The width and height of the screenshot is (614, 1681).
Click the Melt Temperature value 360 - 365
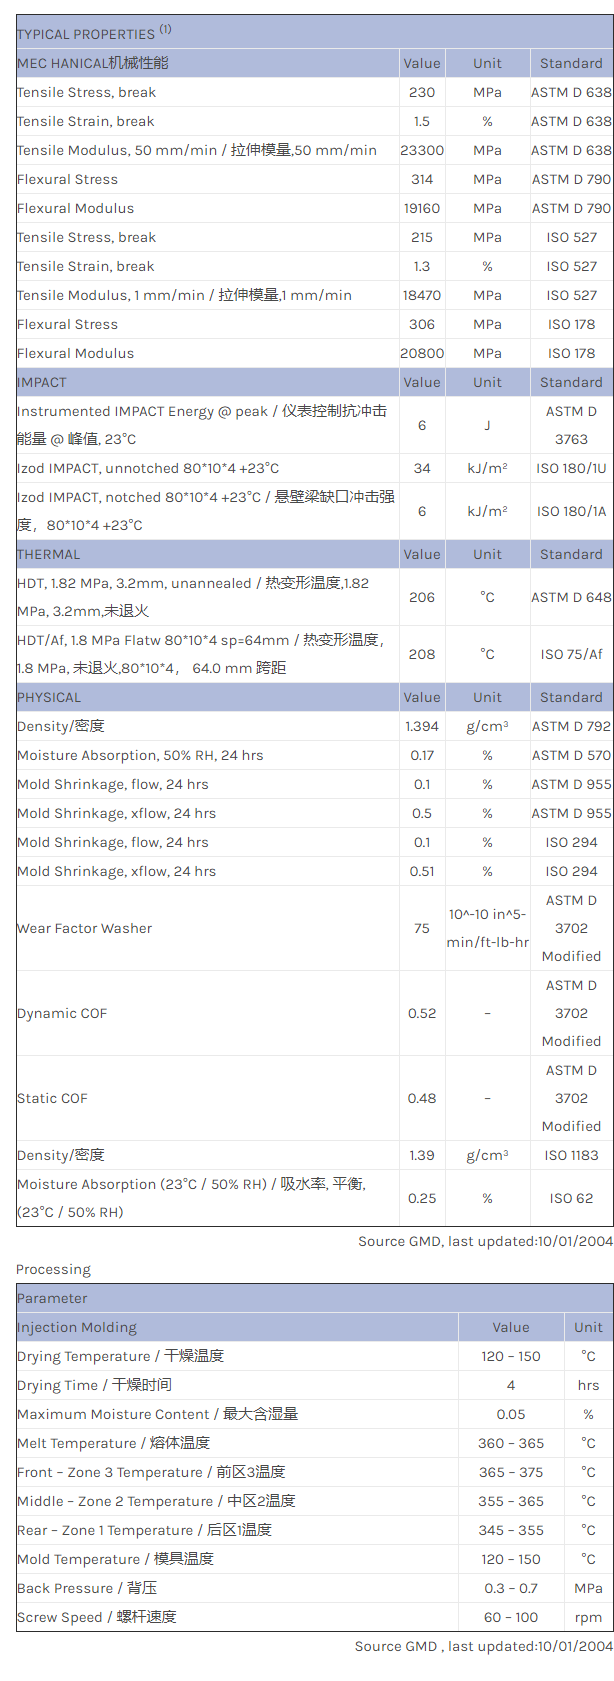(x=510, y=1443)
